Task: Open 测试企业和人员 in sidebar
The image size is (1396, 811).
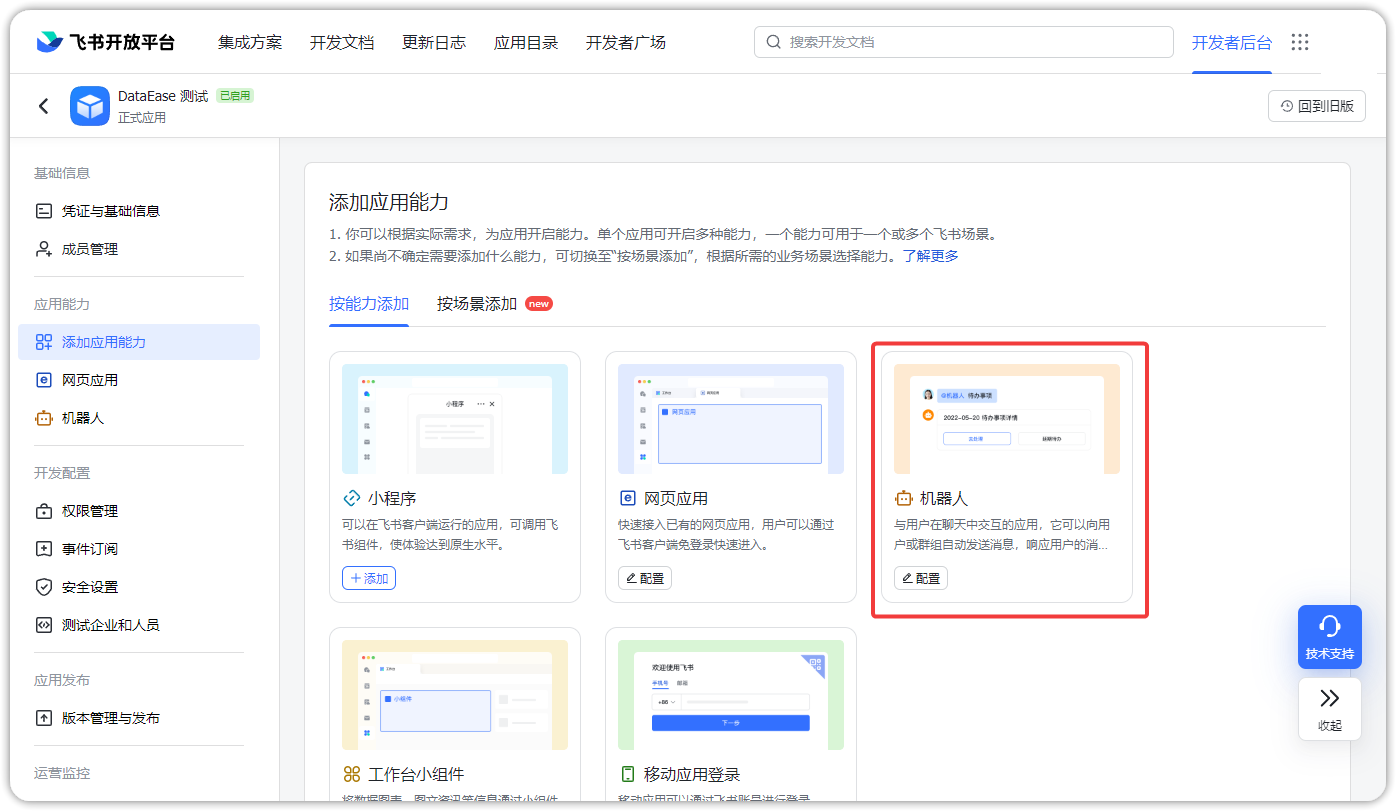Action: click(x=139, y=625)
